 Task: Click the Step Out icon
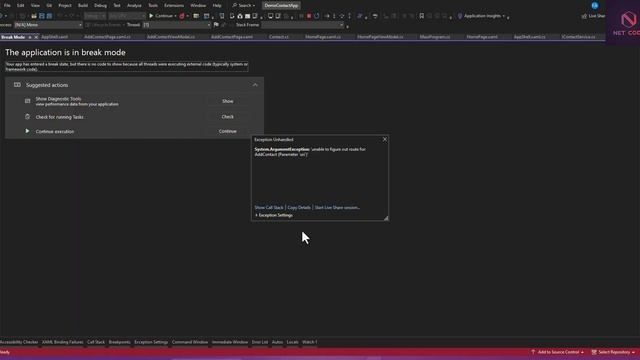tap(349, 16)
